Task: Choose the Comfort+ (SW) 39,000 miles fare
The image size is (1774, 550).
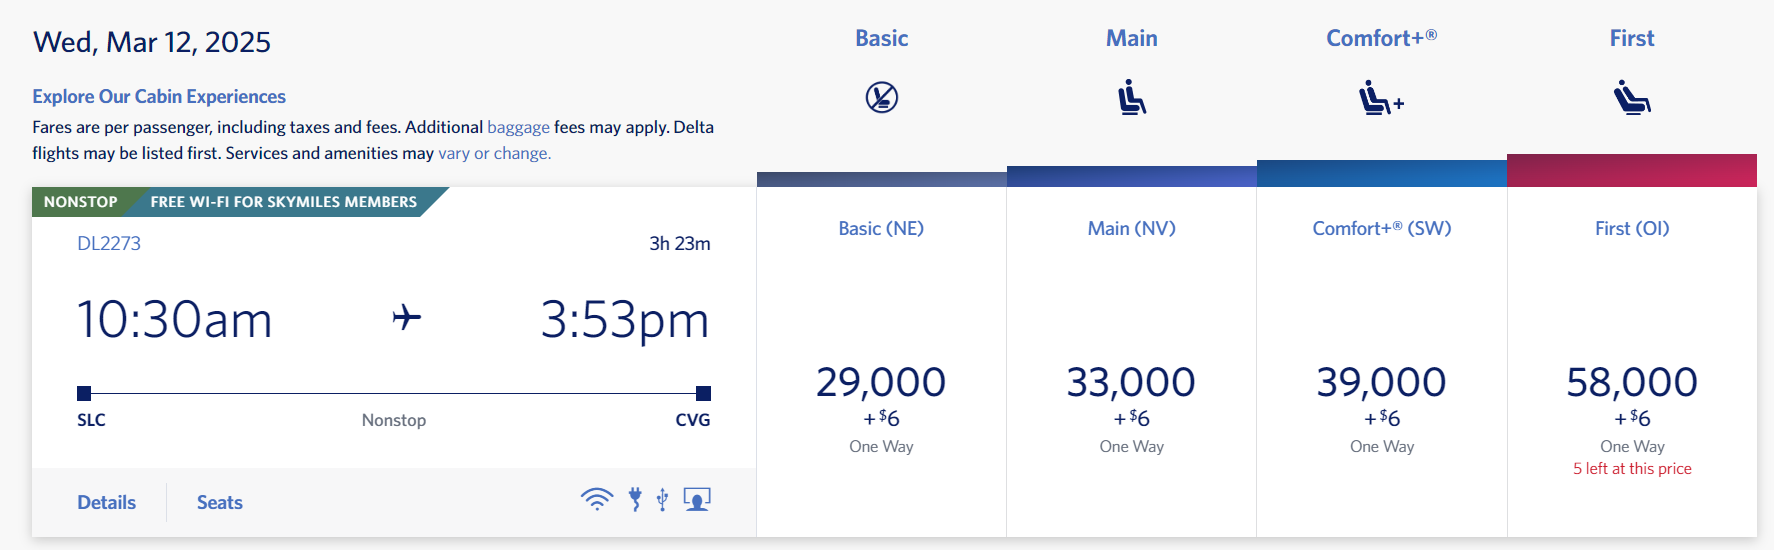Action: pos(1381,382)
